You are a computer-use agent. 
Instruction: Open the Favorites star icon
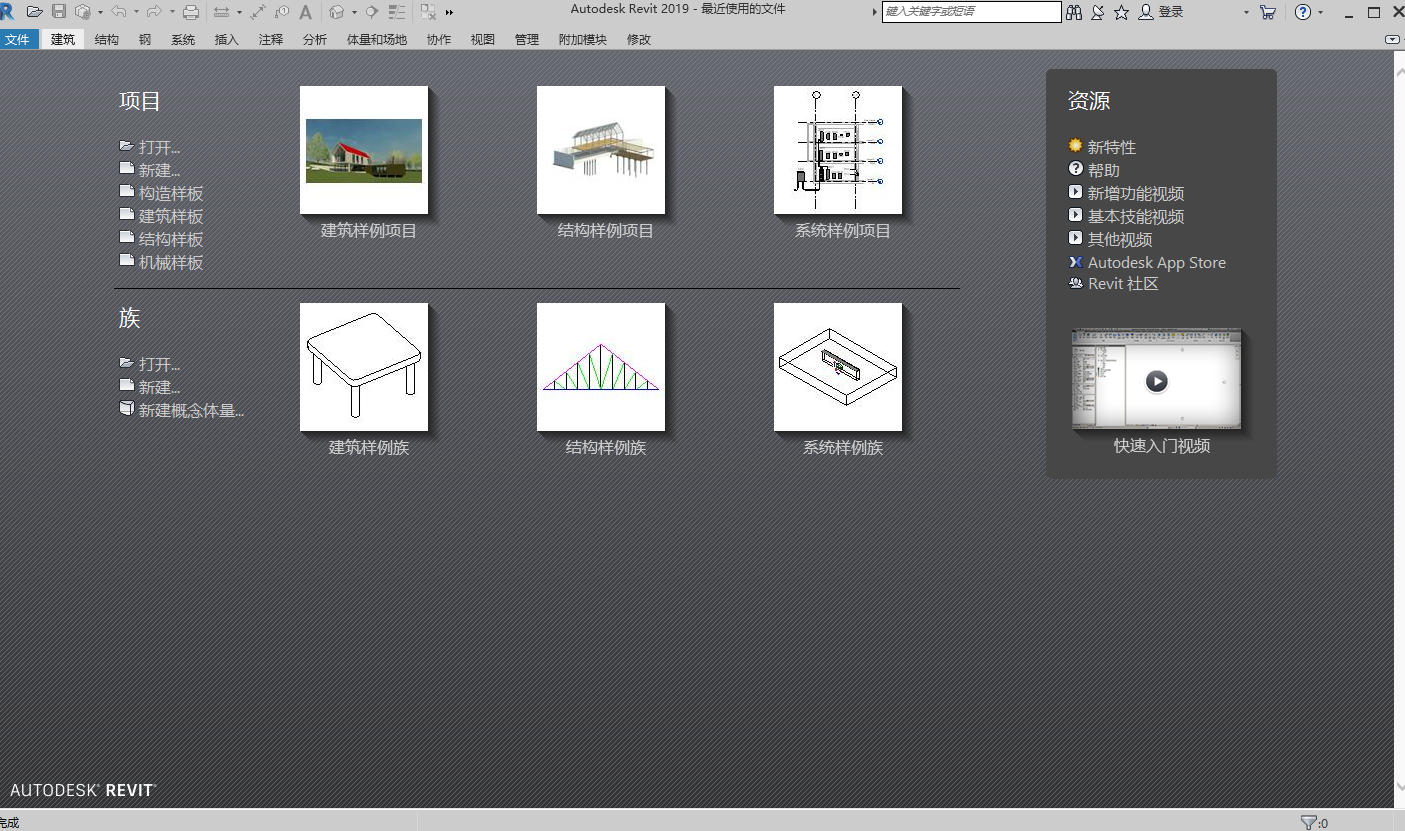(x=1119, y=13)
